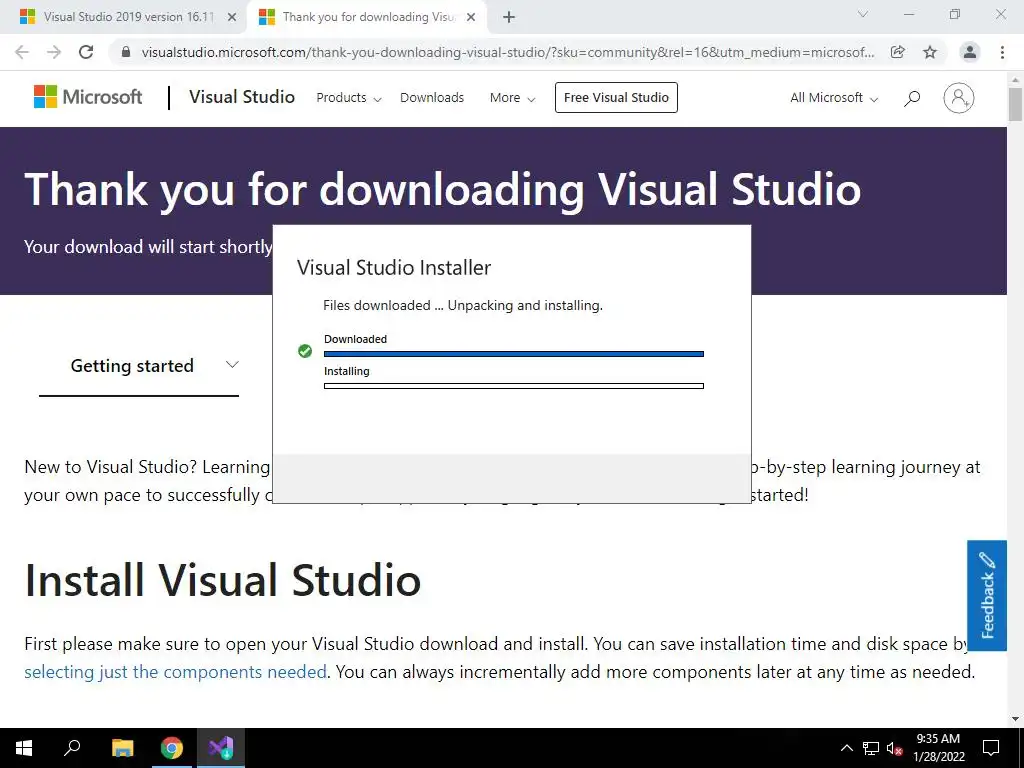Click the share page icon in address bar
The height and width of the screenshot is (768, 1024).
tap(898, 52)
